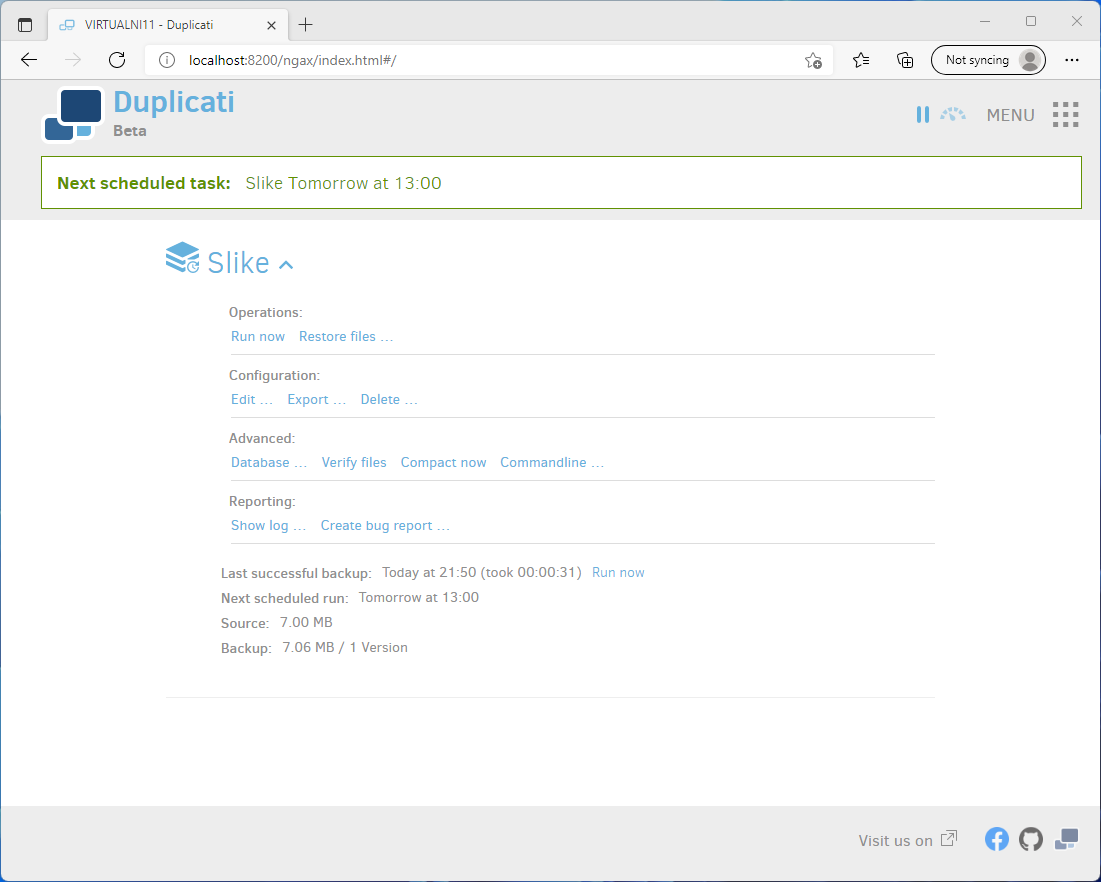Click the Slike backup title
Viewport: 1101px width, 882px height.
click(238, 263)
